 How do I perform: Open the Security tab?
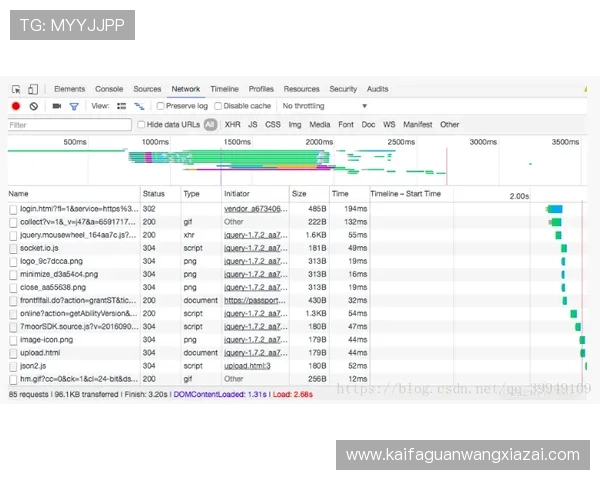pyautogui.click(x=343, y=89)
